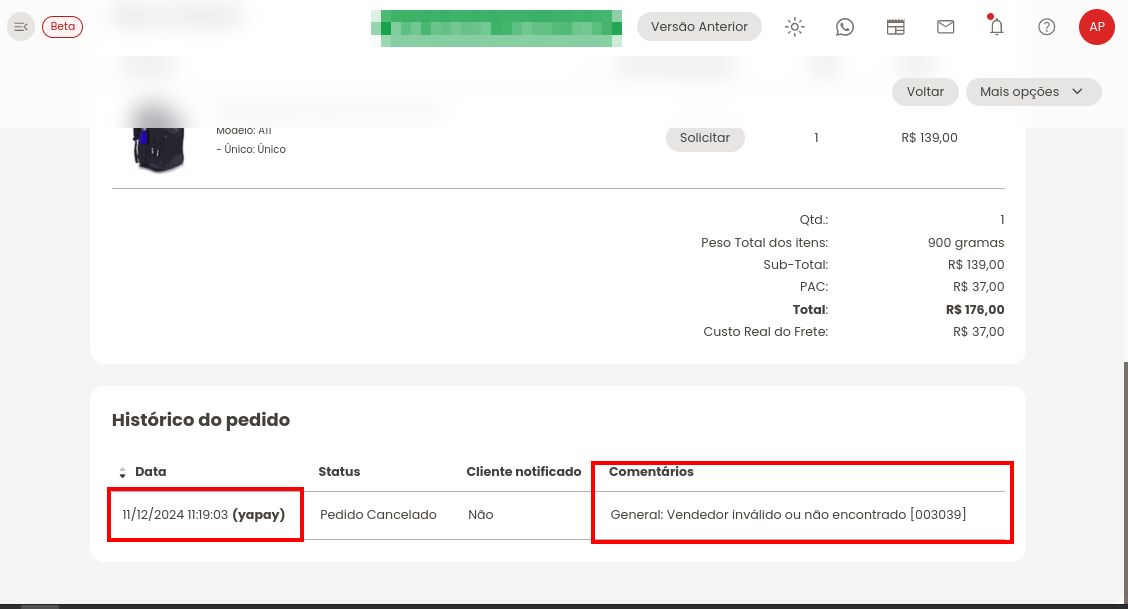Image resolution: width=1128 pixels, height=609 pixels.
Task: Open notifications bell icon
Action: 996,27
